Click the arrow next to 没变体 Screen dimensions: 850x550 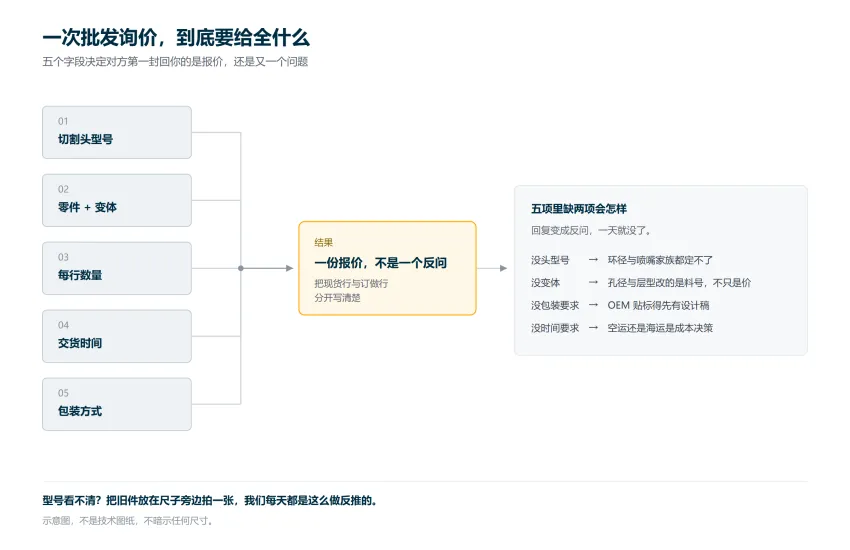coord(593,283)
